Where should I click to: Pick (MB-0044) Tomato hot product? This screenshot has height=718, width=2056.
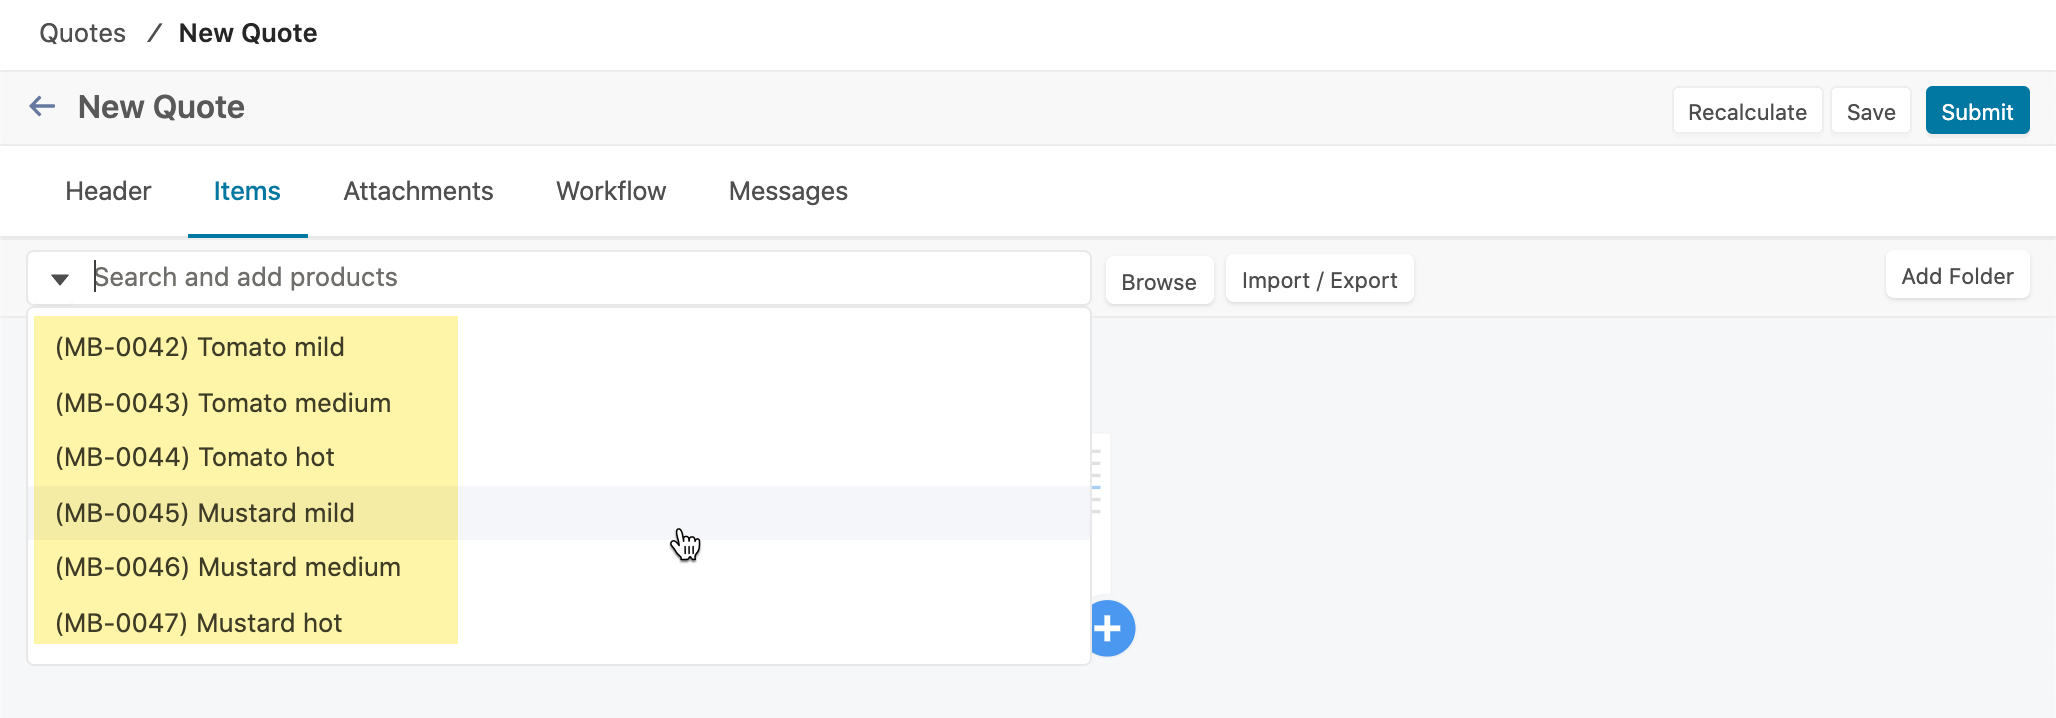click(x=195, y=457)
